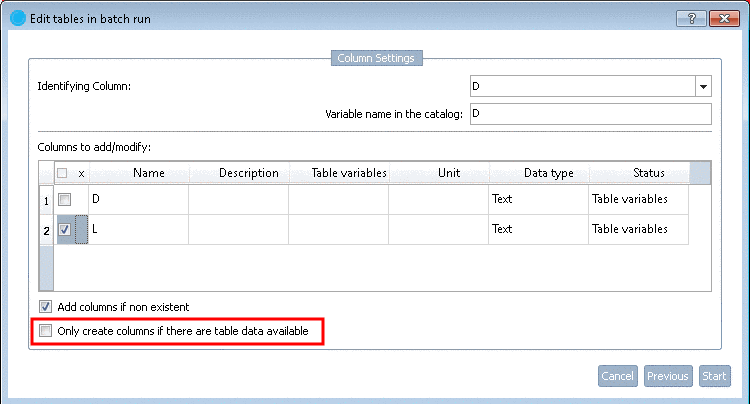Viewport: 750px width, 404px height.
Task: Click the Unit column header
Action: (439, 173)
